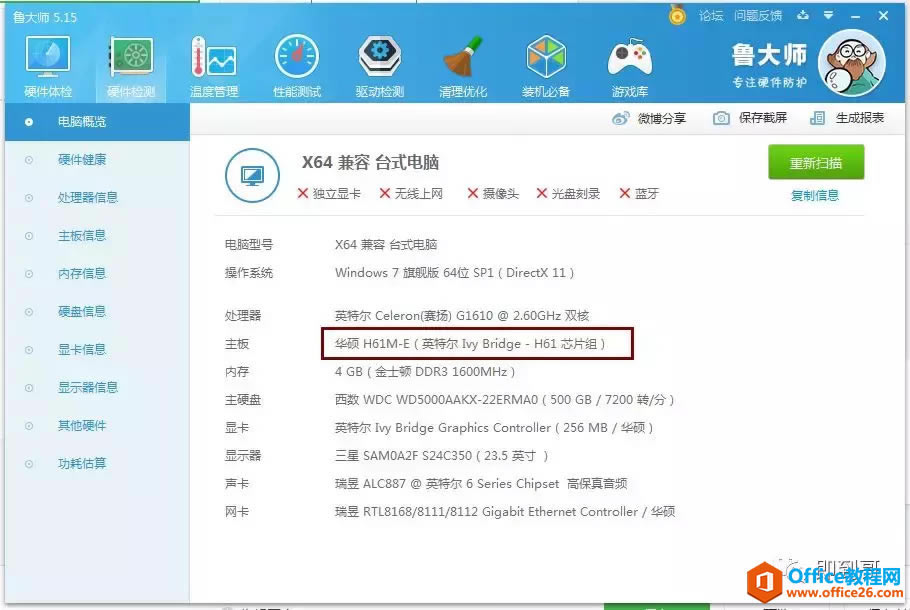Open 游戏库 game library

pos(630,67)
